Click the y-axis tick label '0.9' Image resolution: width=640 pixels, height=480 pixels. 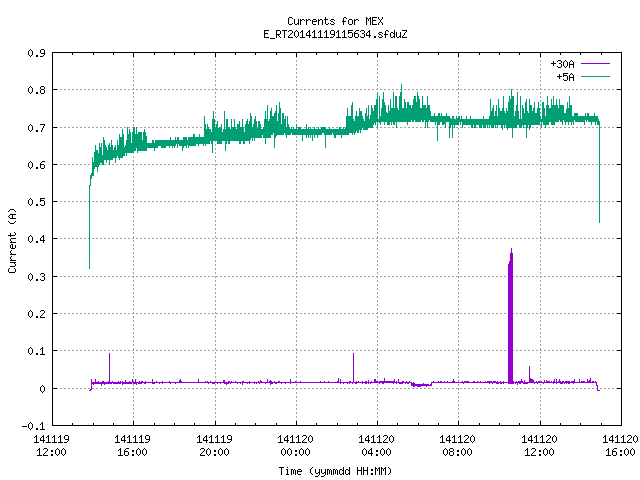click(x=36, y=53)
